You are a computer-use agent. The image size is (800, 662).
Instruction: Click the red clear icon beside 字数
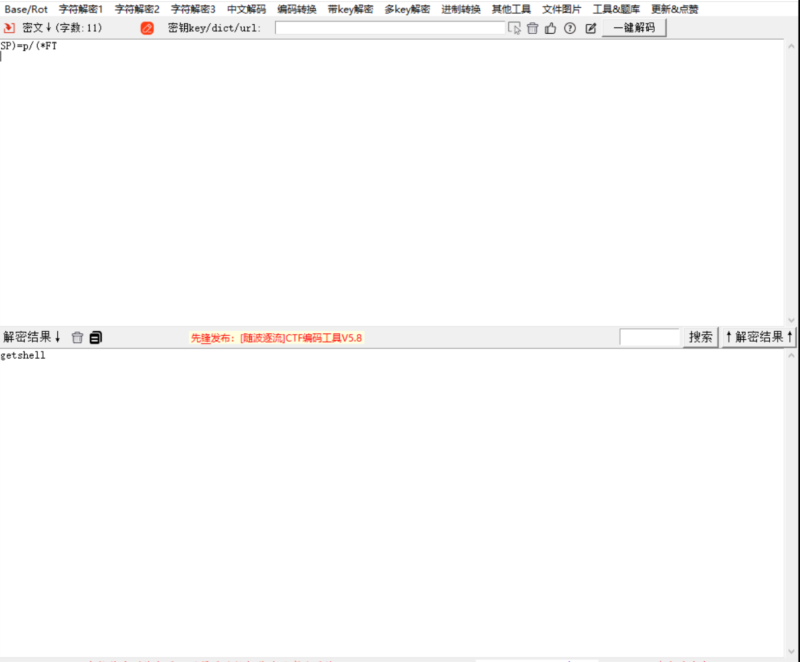[146, 28]
